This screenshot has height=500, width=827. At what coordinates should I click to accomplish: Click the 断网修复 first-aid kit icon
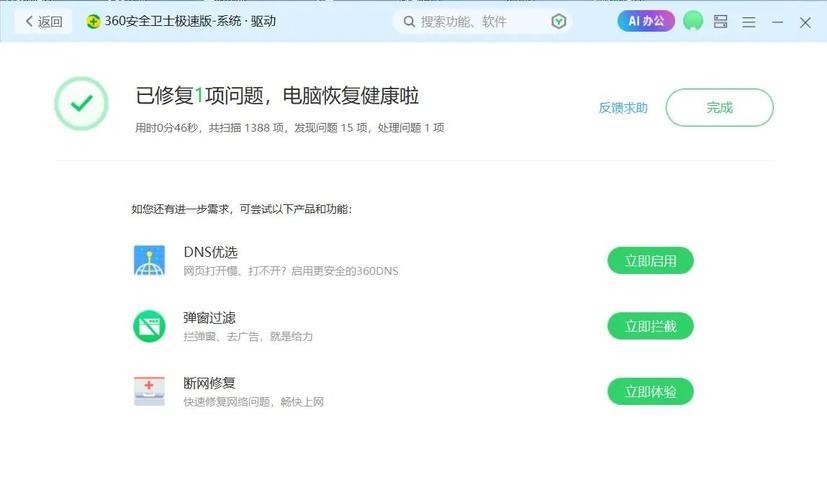pos(149,391)
